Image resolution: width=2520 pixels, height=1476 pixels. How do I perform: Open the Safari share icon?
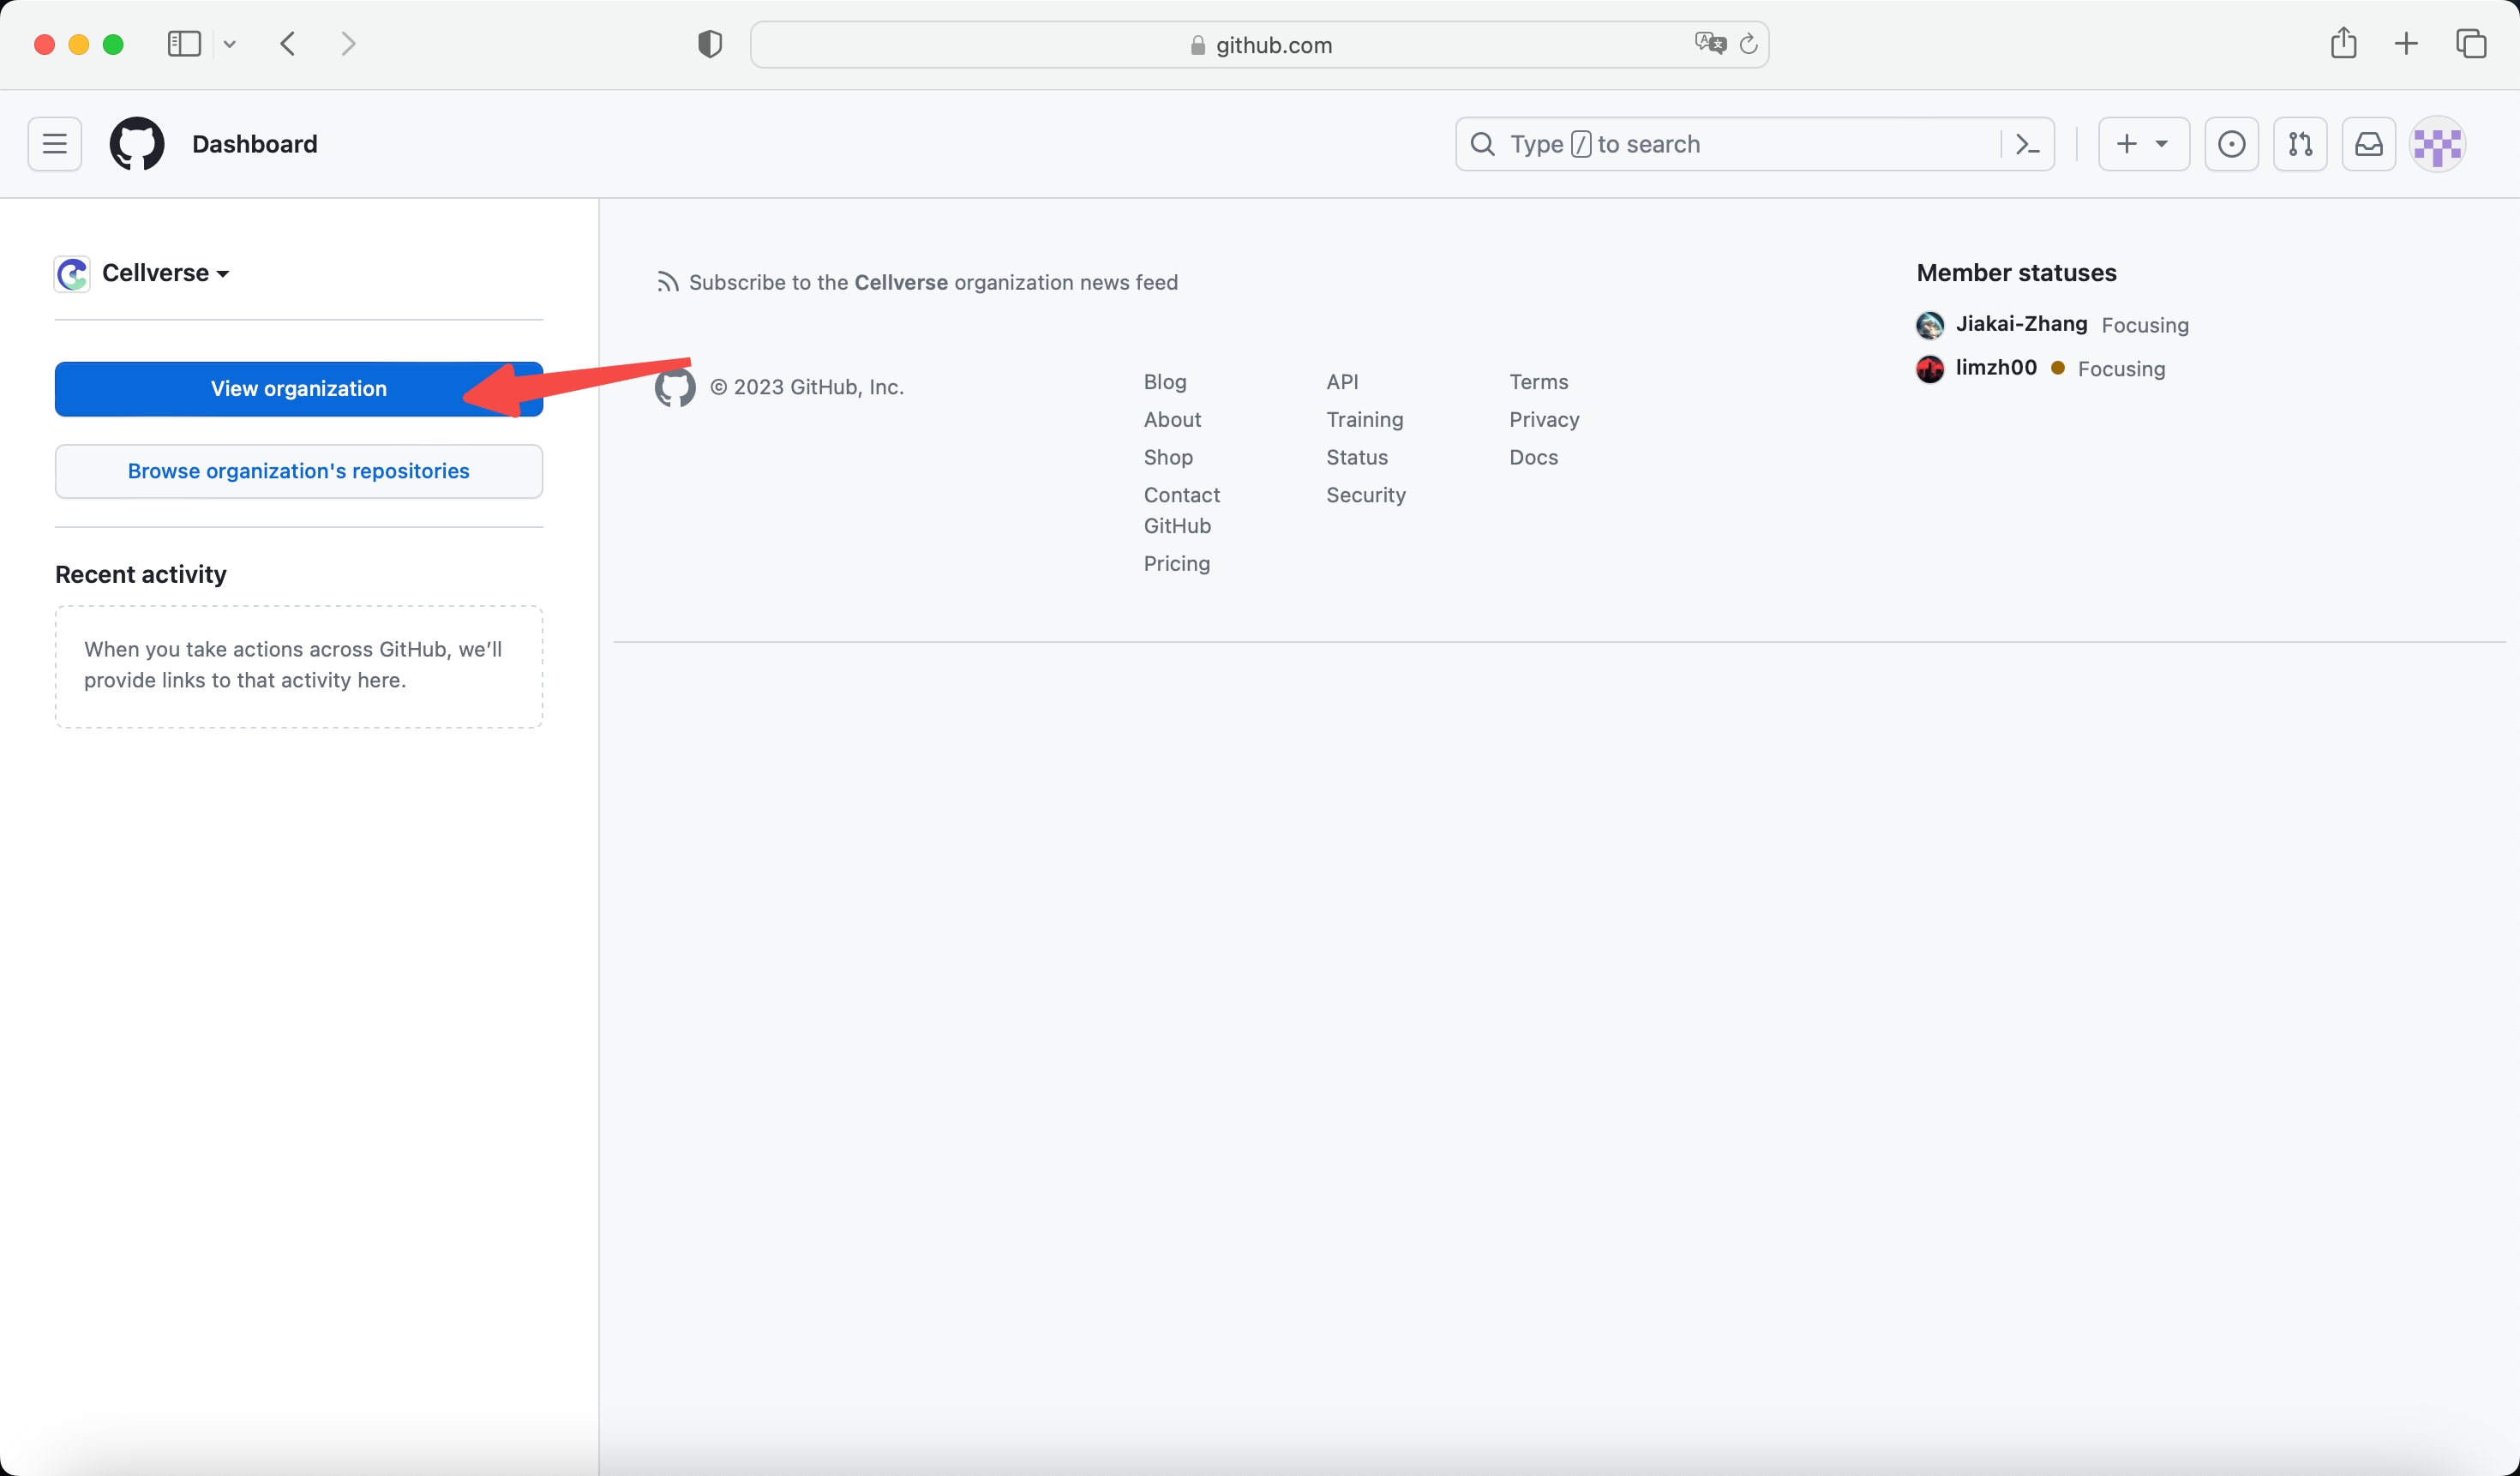pyautogui.click(x=2344, y=43)
